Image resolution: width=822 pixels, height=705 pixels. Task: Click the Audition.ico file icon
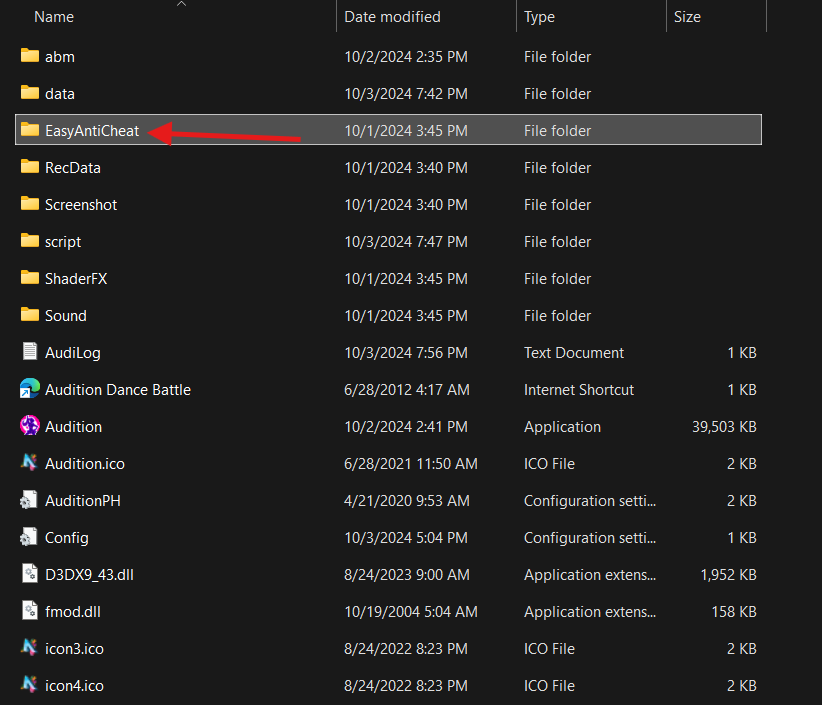[29, 463]
